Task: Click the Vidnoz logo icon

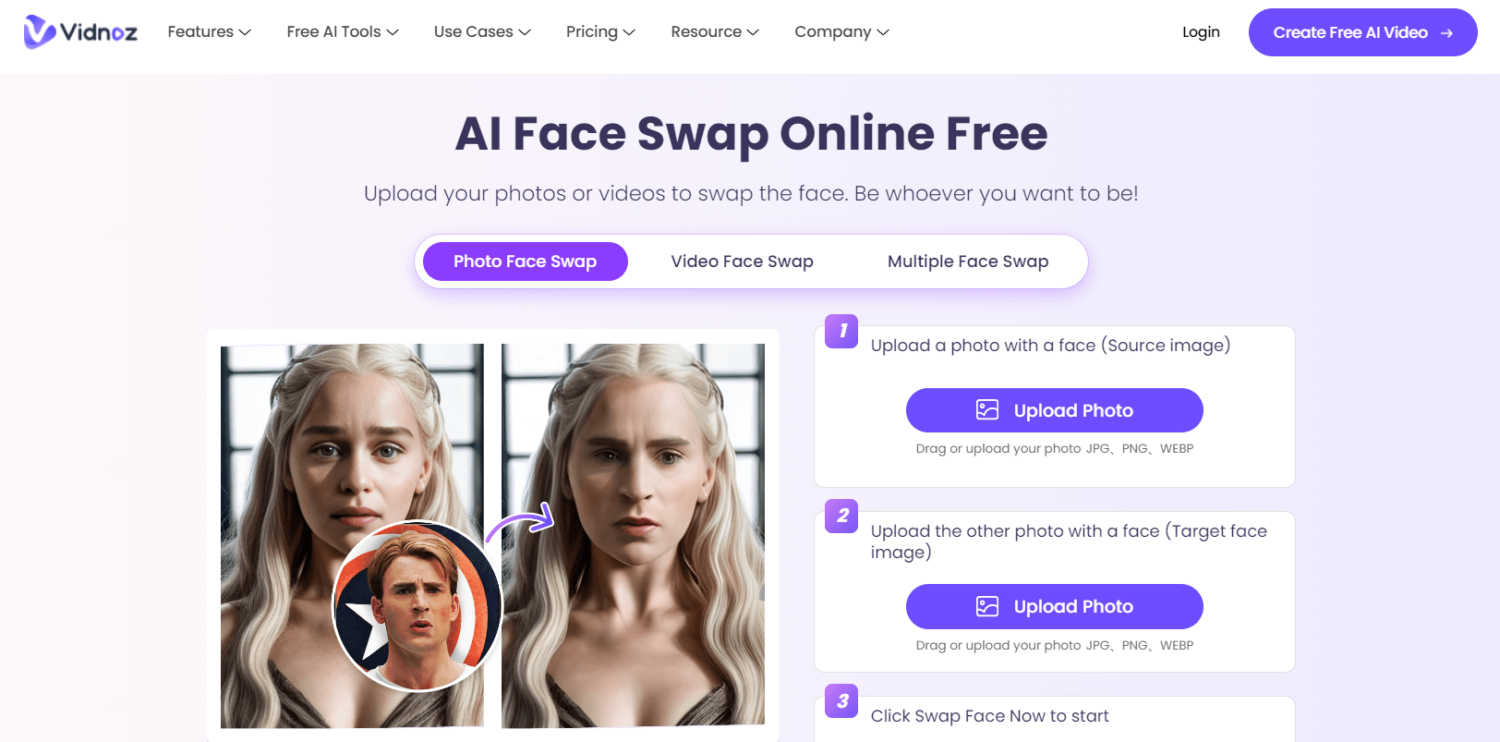Action: (40, 32)
